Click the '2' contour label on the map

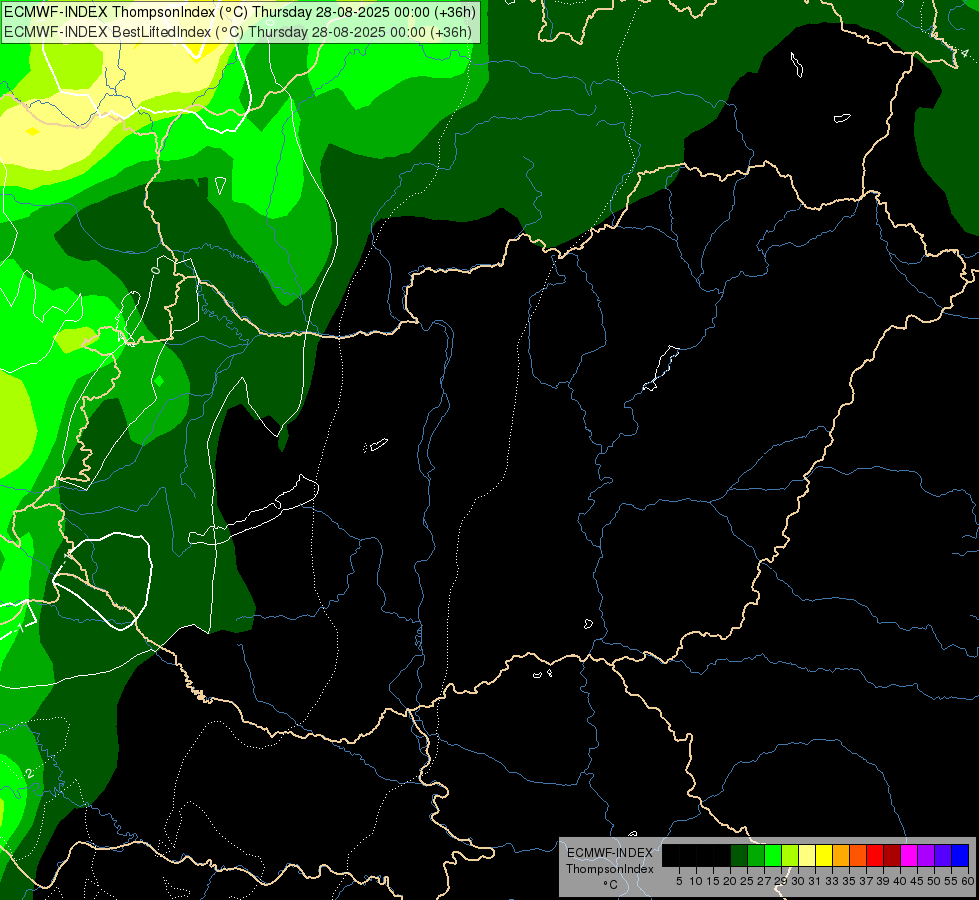click(x=29, y=773)
